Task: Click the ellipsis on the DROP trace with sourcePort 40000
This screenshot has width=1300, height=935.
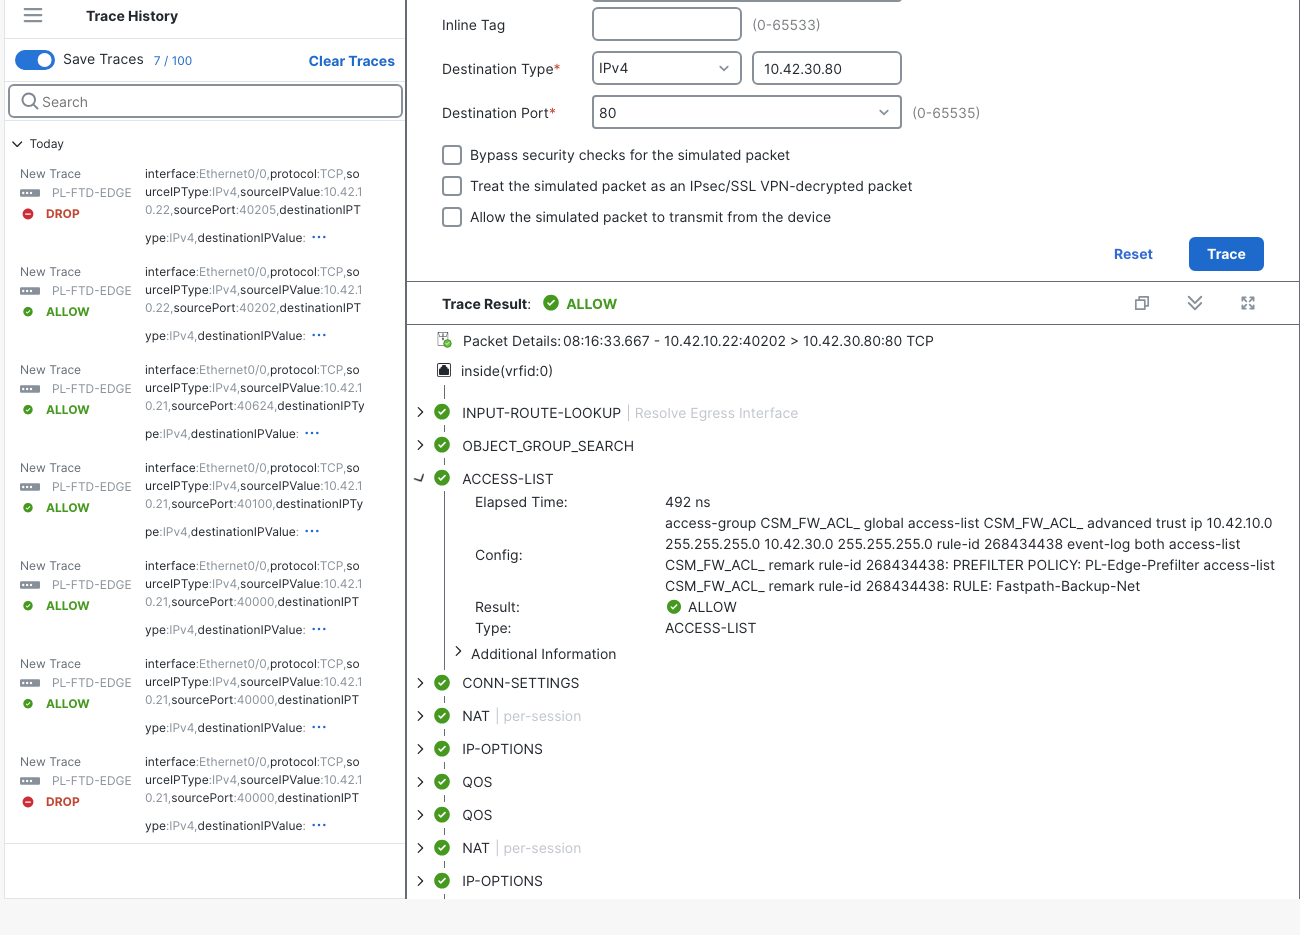Action: point(319,826)
